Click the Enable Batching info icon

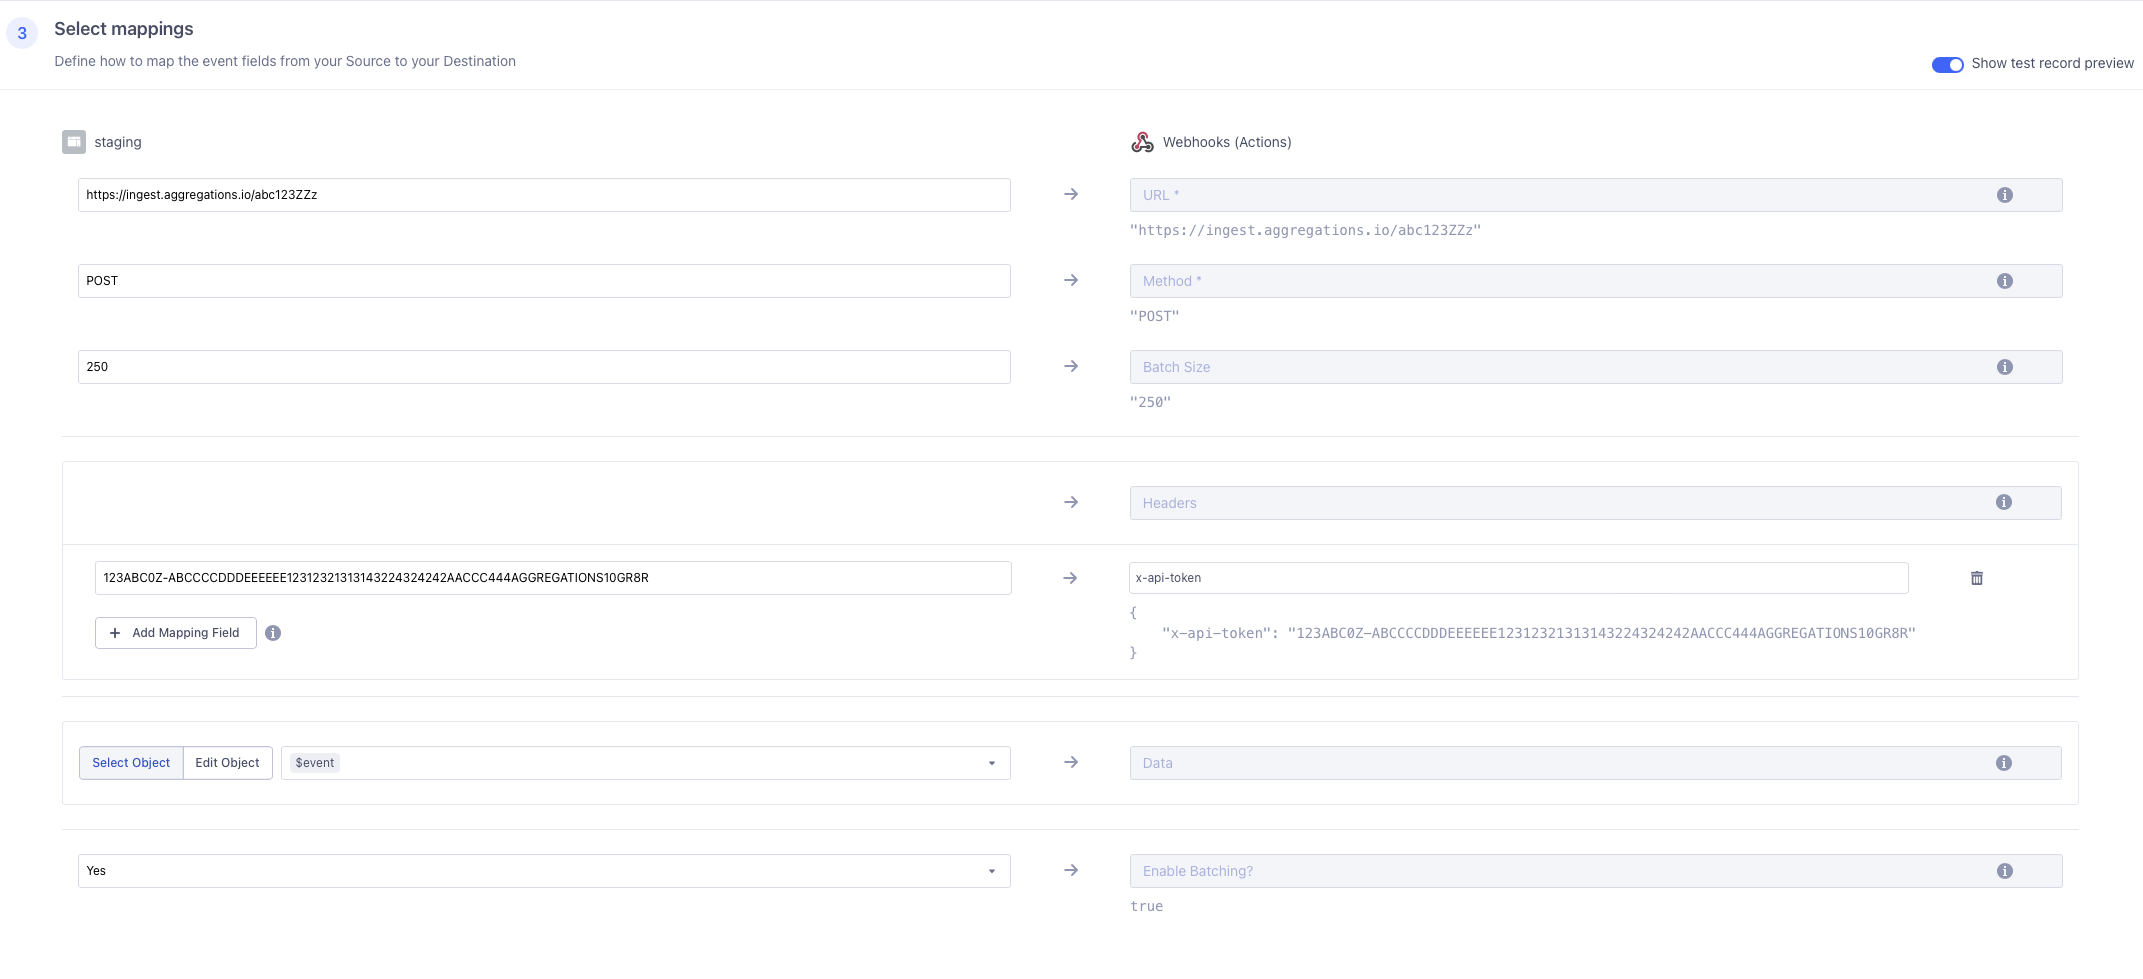2004,871
